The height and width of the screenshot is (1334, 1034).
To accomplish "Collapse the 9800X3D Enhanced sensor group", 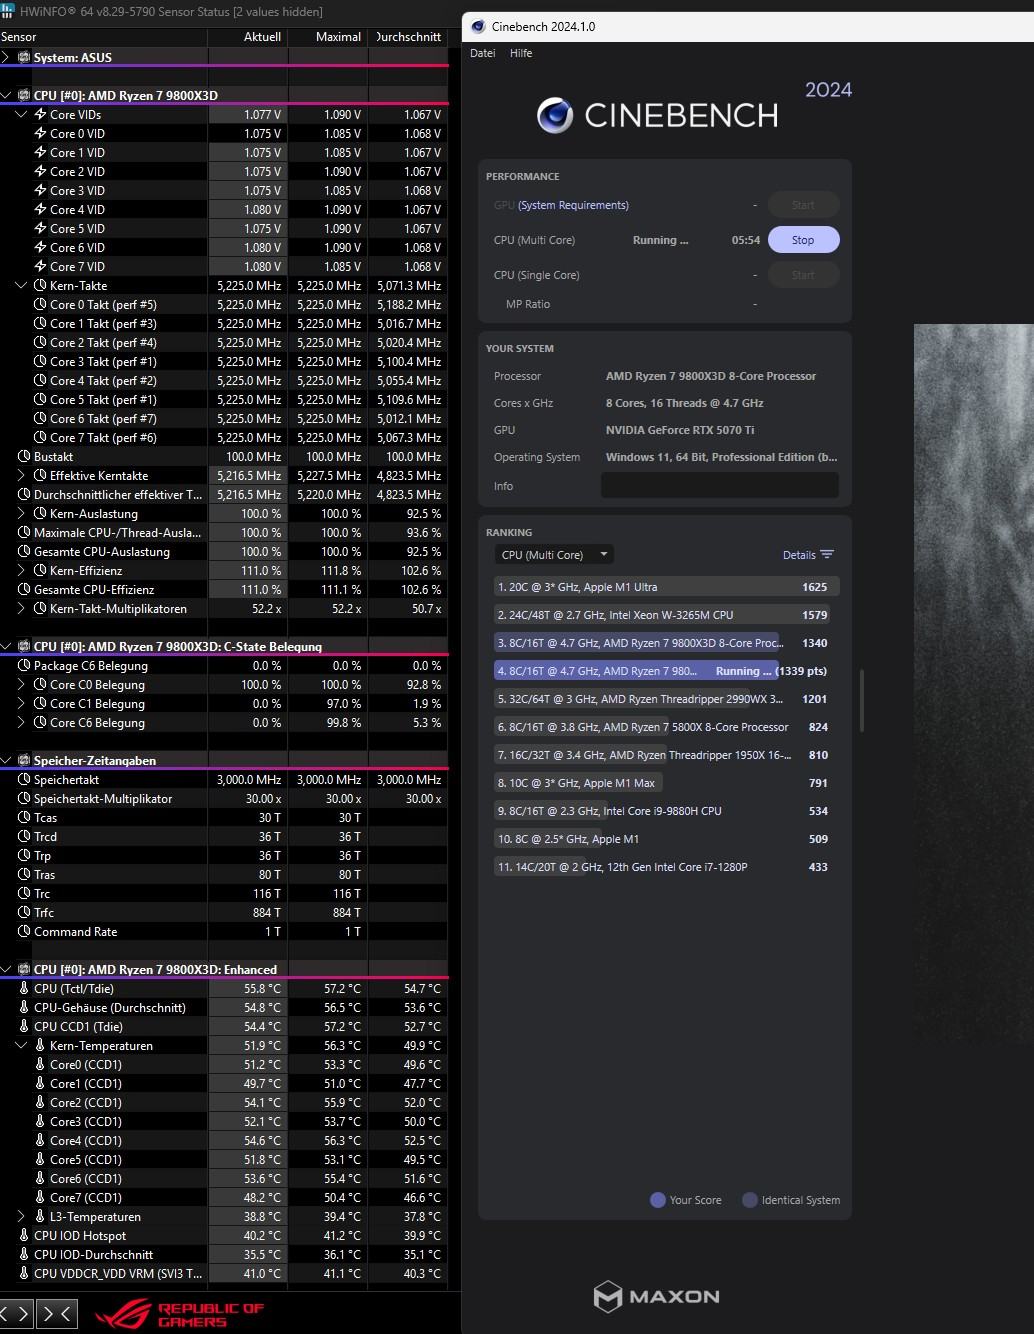I will tap(7, 970).
